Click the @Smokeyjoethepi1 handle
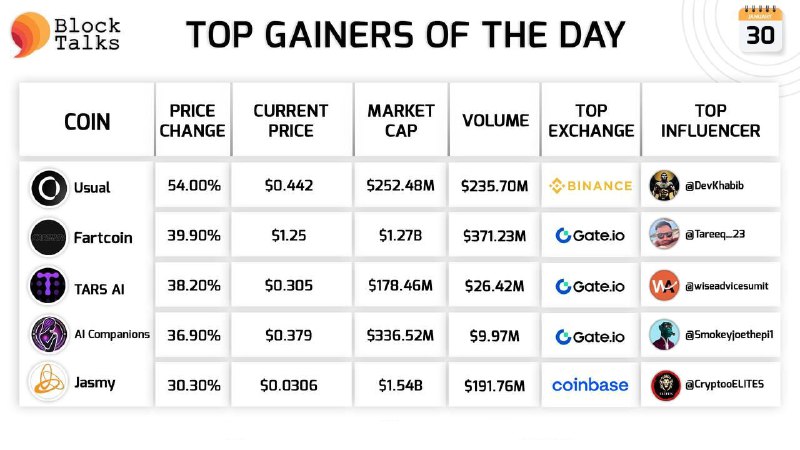Screen dimensions: 800x450 (x=729, y=335)
